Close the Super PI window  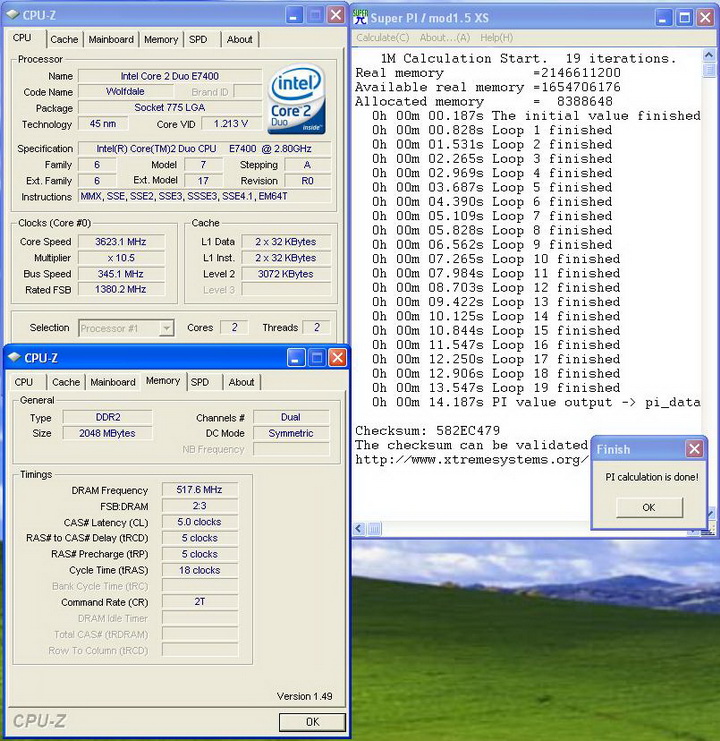[705, 18]
